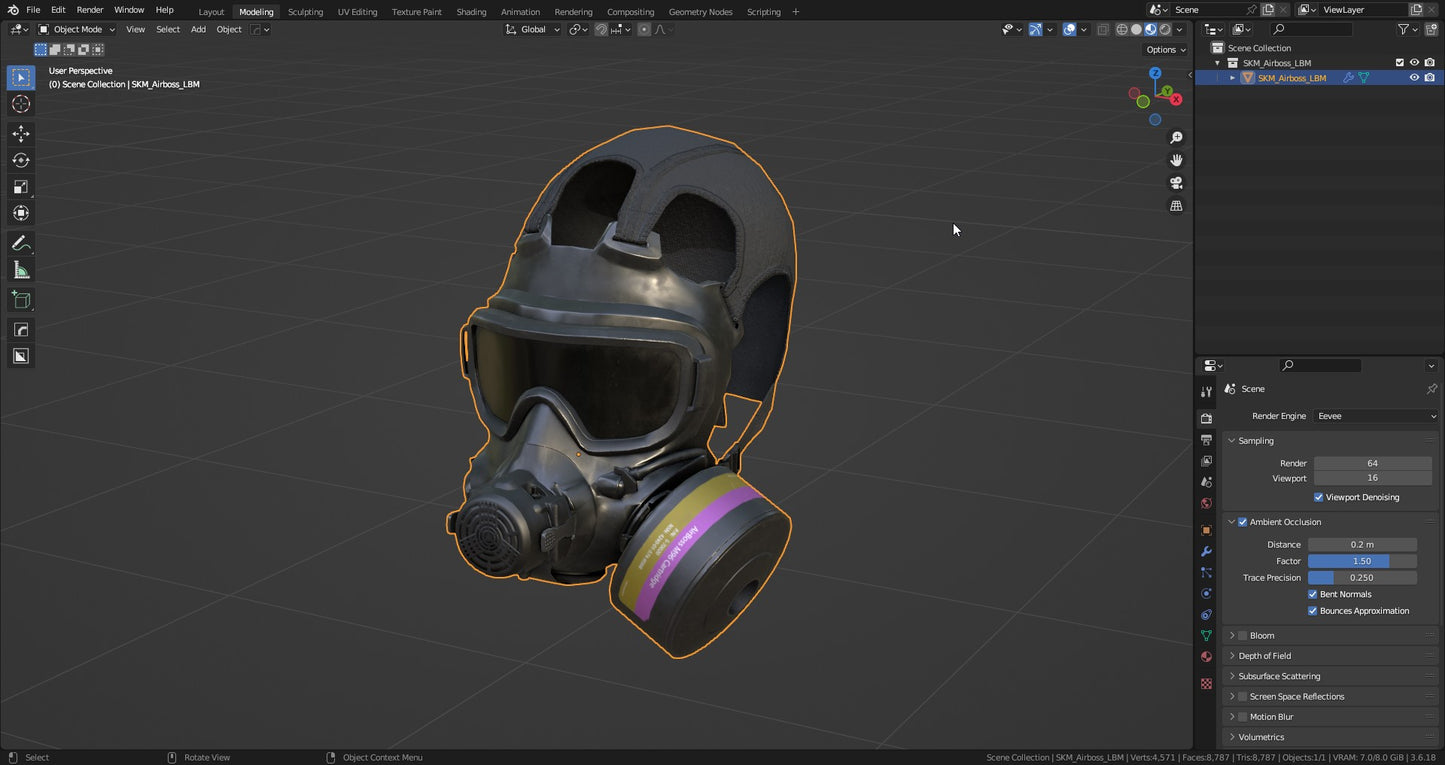Open the Render menu

coord(90,11)
